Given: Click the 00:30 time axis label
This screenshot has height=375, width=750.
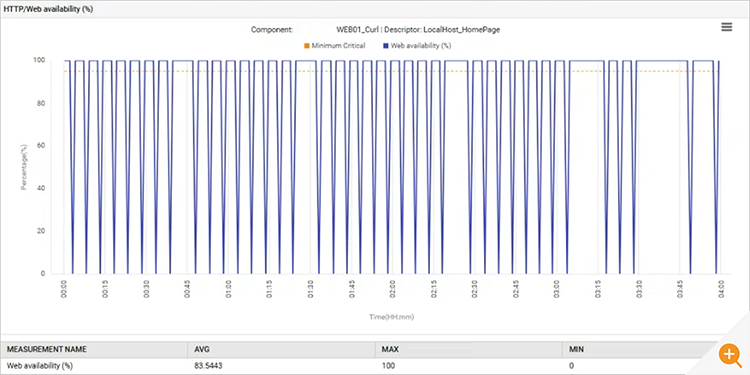Looking at the screenshot, I should pos(146,289).
